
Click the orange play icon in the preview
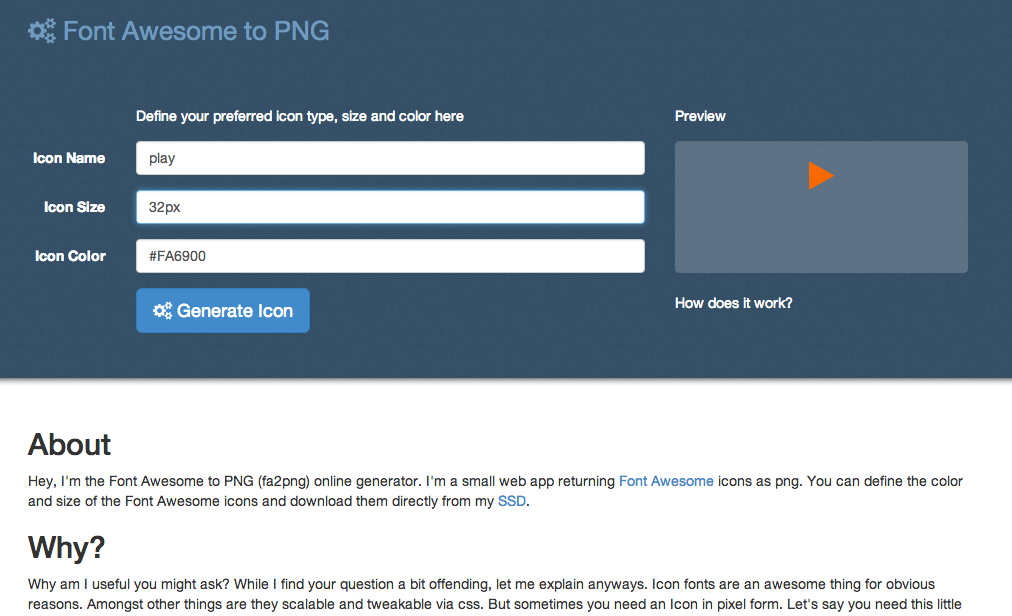pos(821,176)
